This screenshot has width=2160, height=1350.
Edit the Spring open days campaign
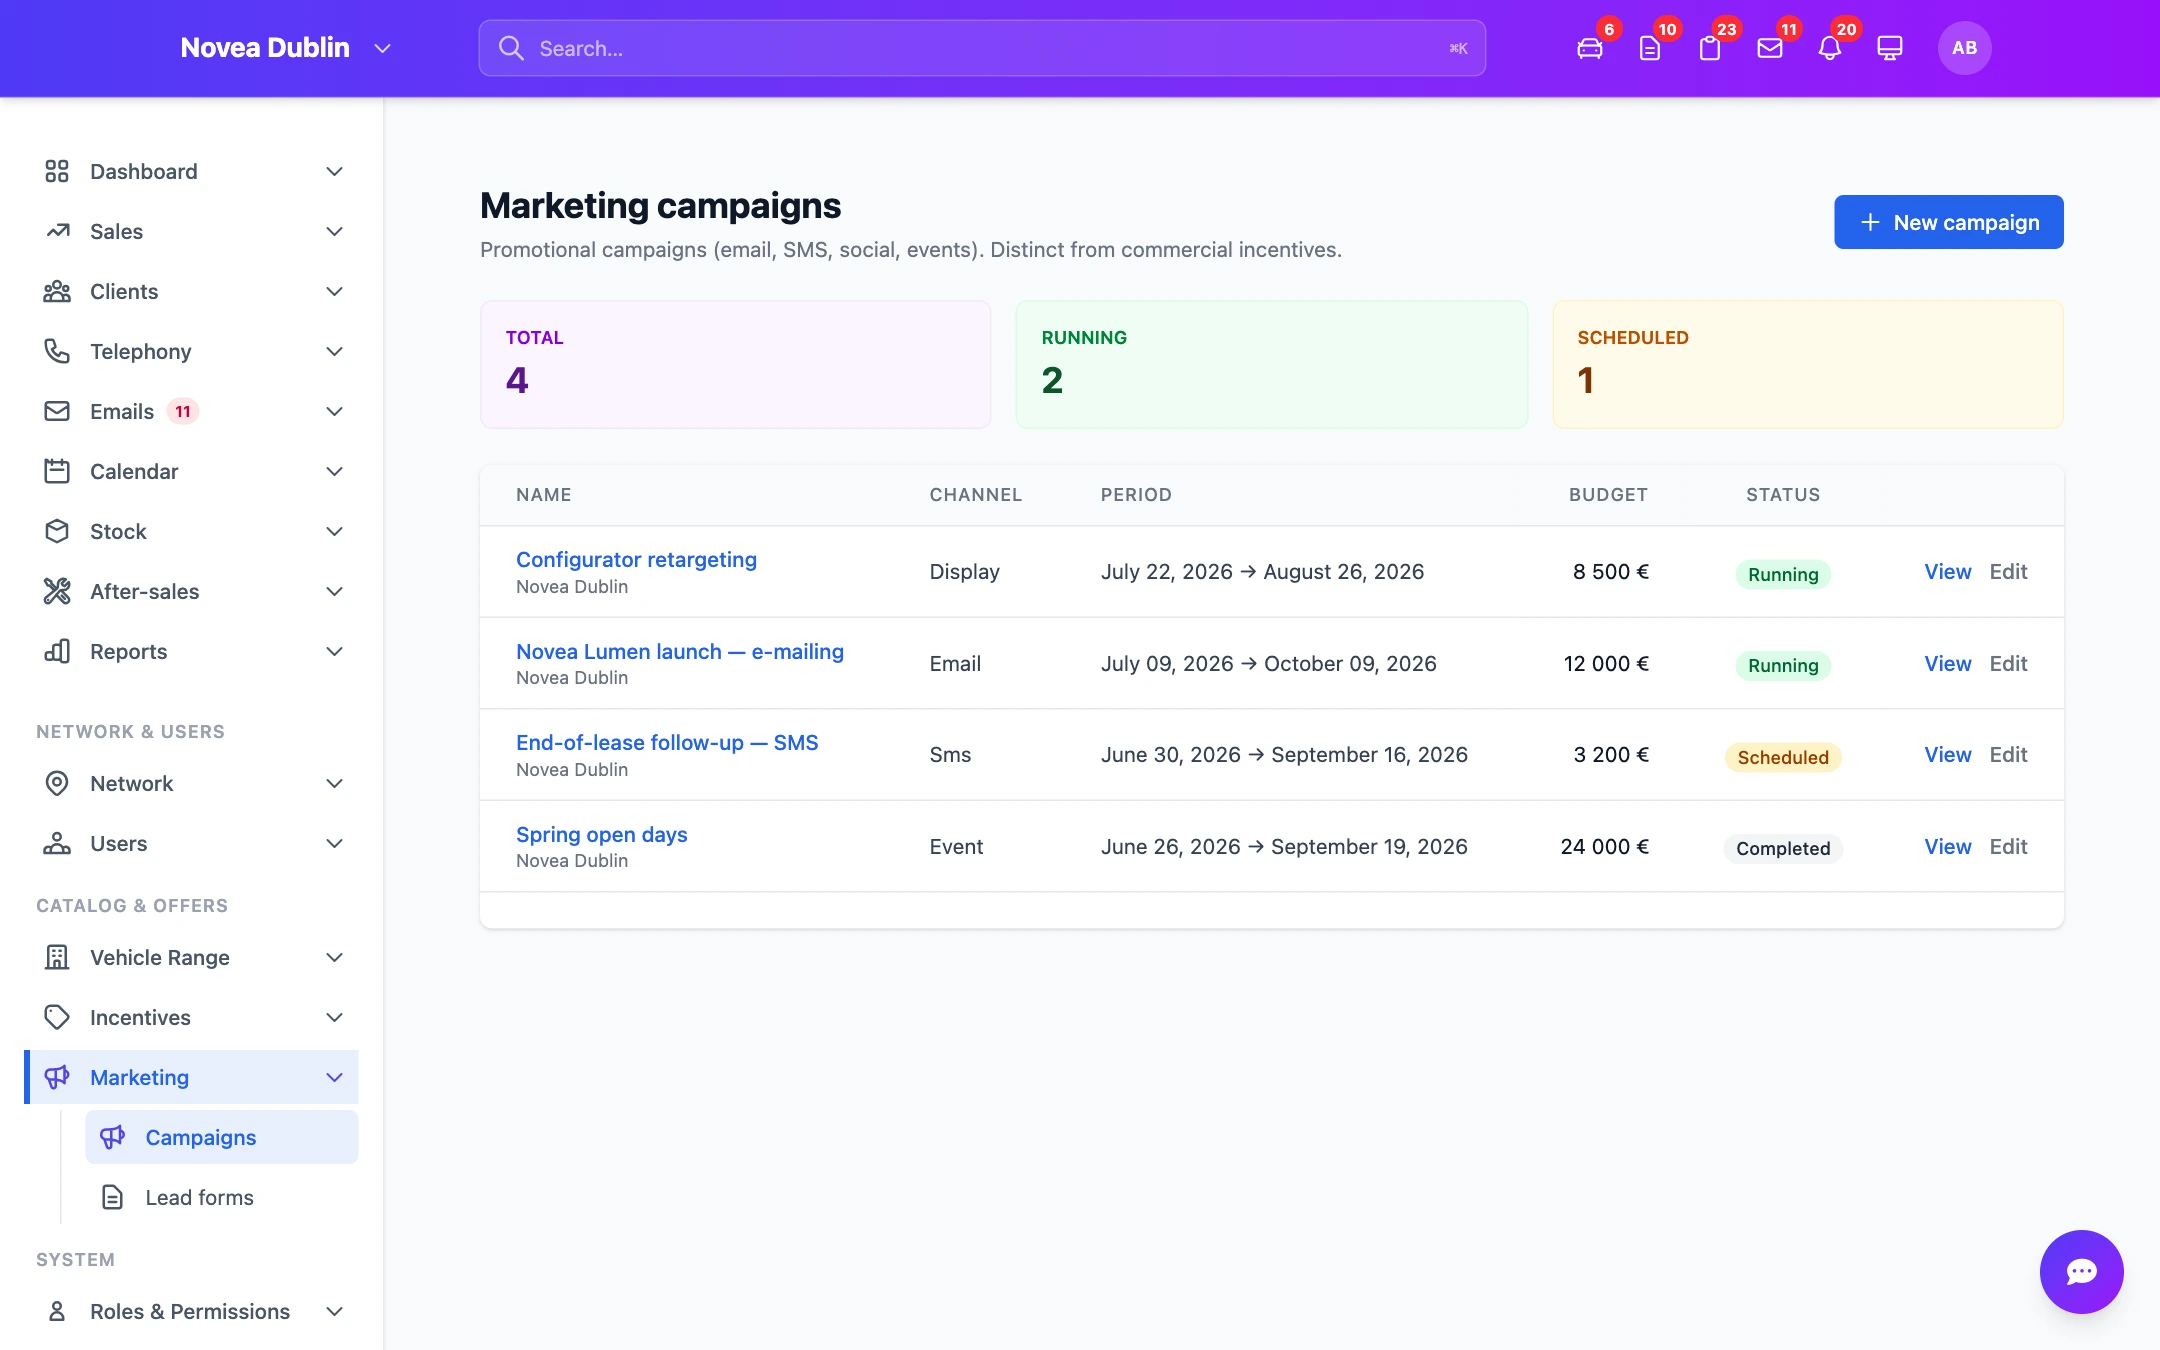[x=2008, y=846]
